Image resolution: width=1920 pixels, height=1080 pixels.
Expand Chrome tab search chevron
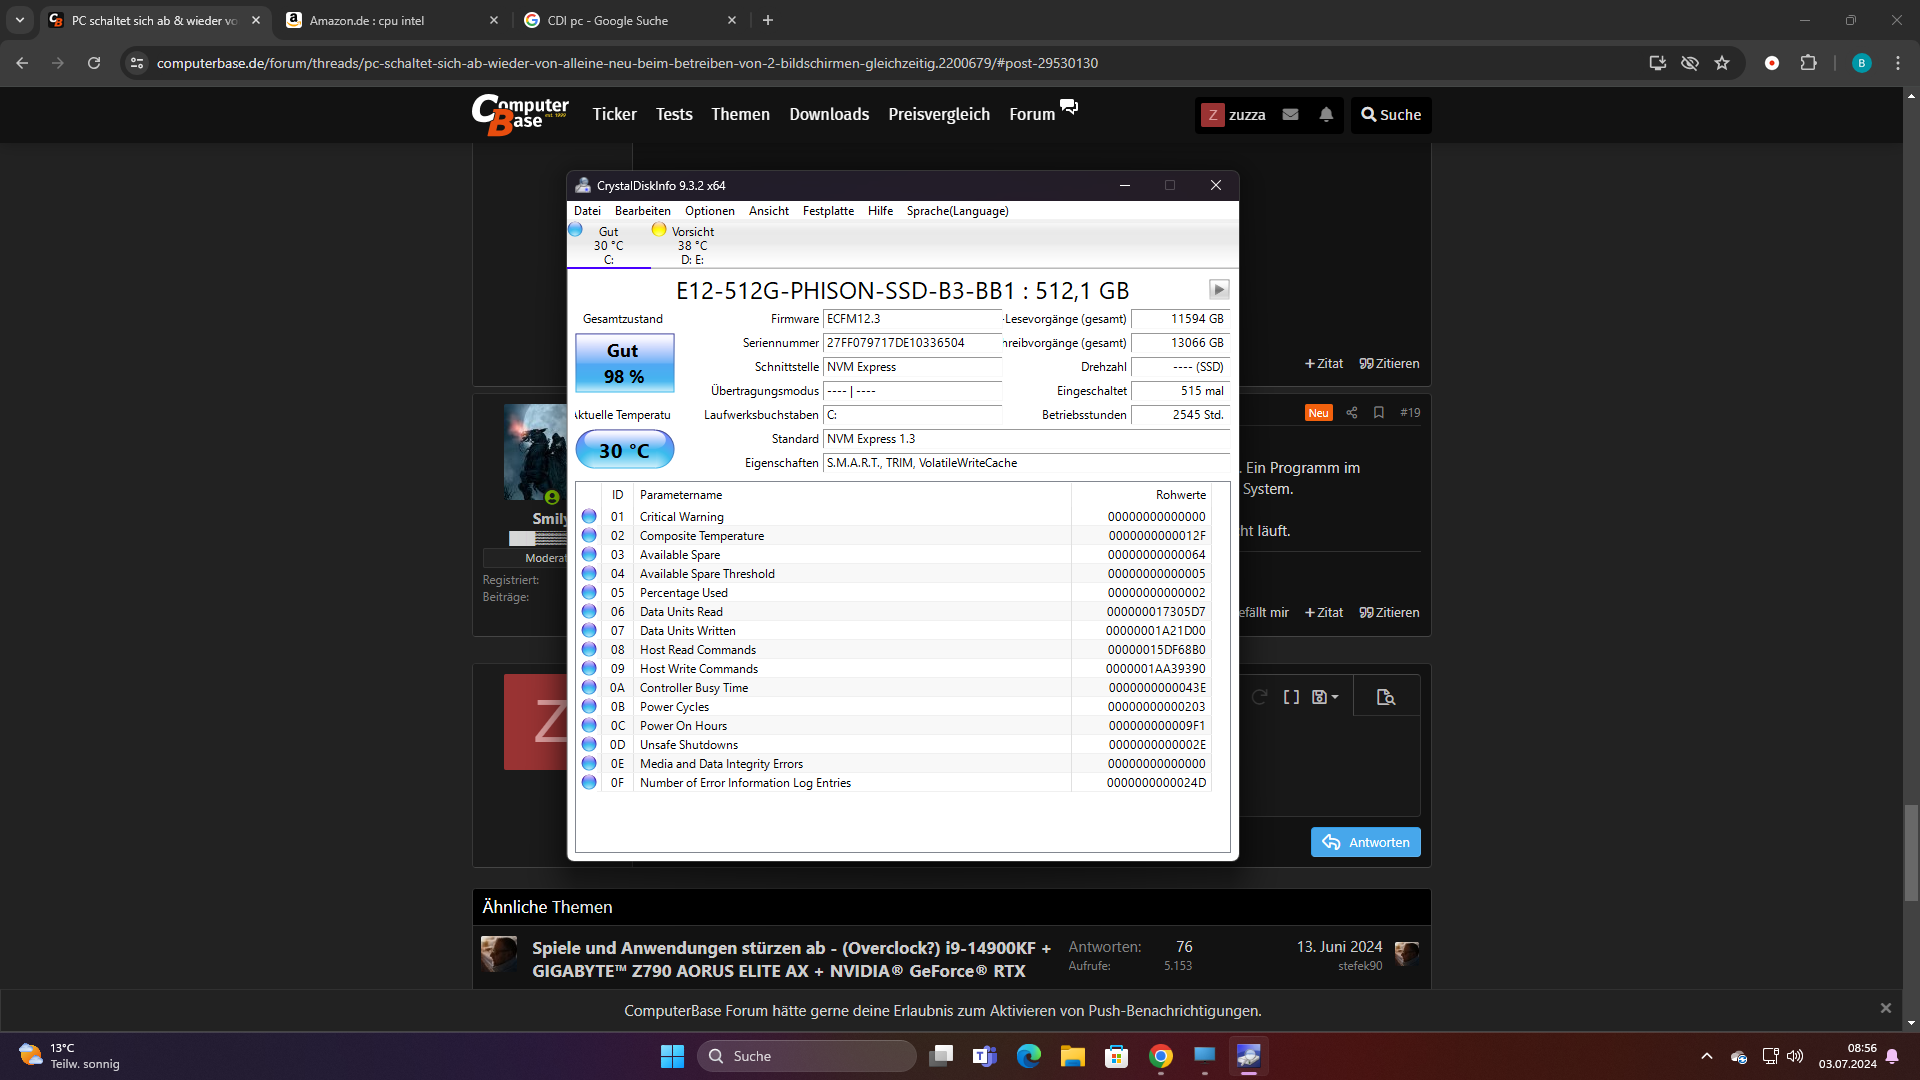(20, 20)
